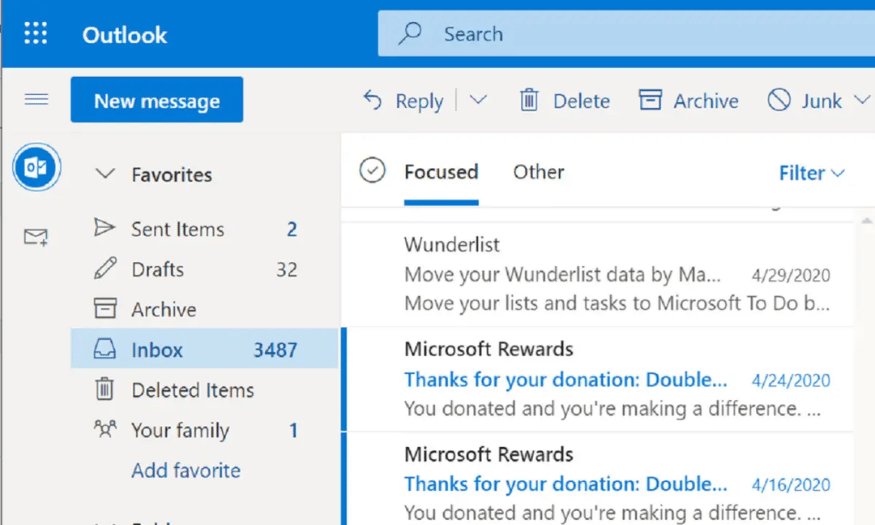Click the Delete trash can icon
Screen dimensions: 875x525
point(529,100)
